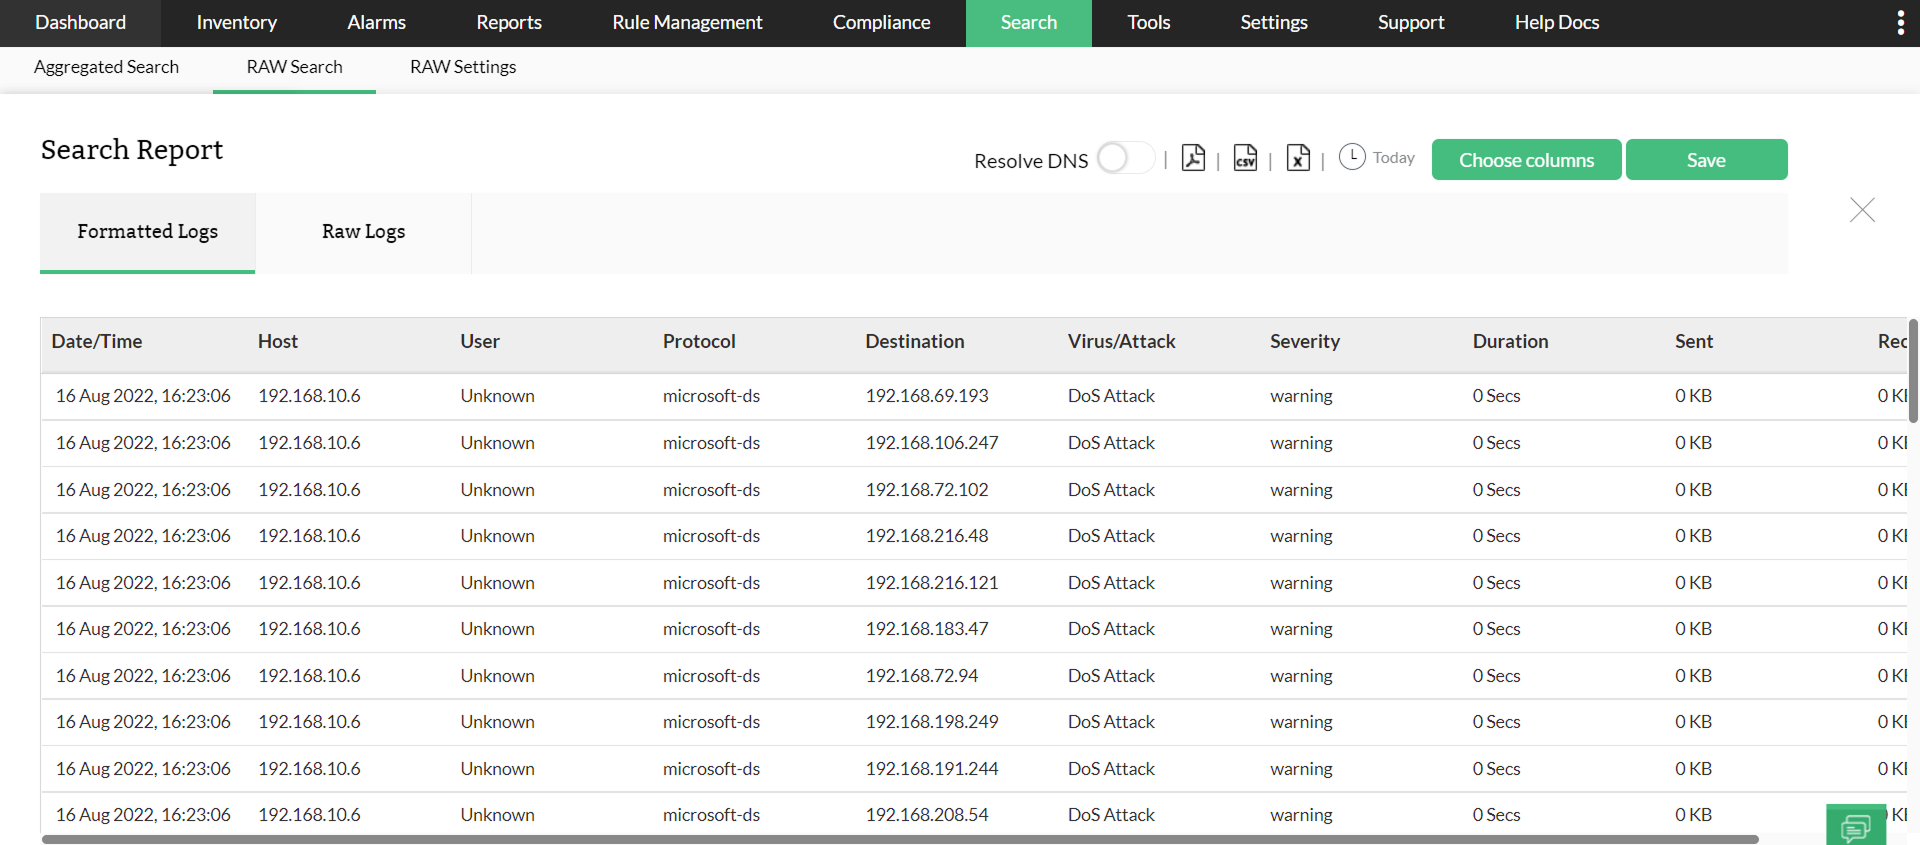This screenshot has height=845, width=1920.
Task: Click the horizontal scrollbar under the table
Action: (900, 839)
